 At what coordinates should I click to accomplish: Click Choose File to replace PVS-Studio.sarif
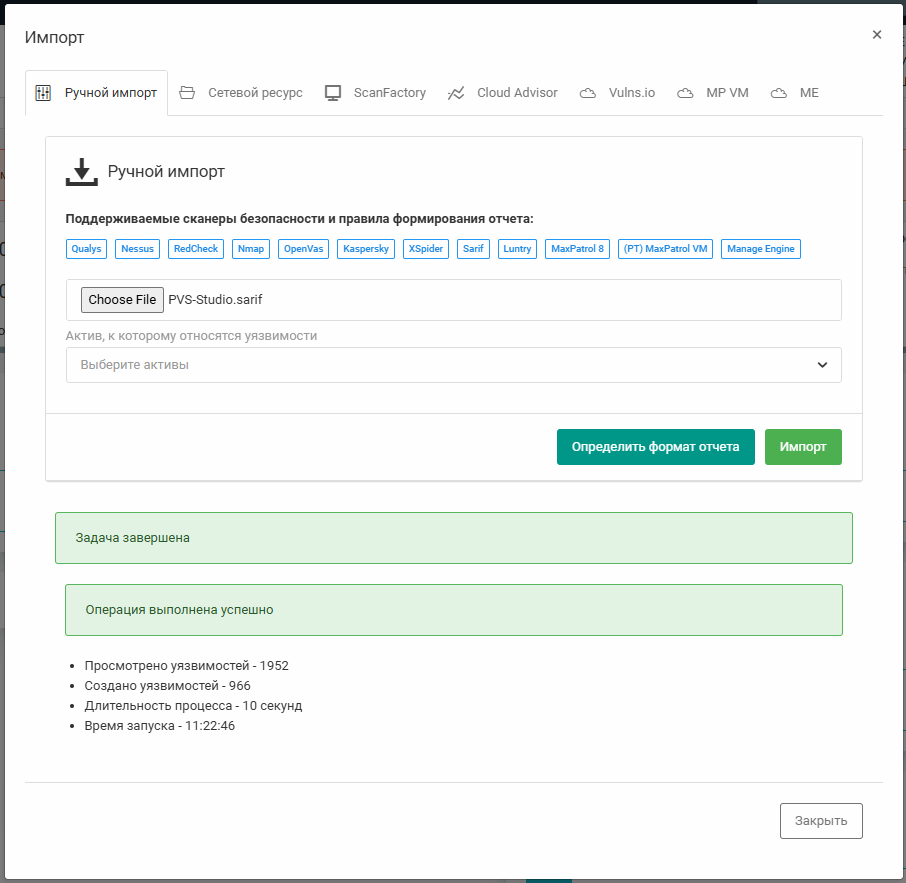[x=122, y=299]
